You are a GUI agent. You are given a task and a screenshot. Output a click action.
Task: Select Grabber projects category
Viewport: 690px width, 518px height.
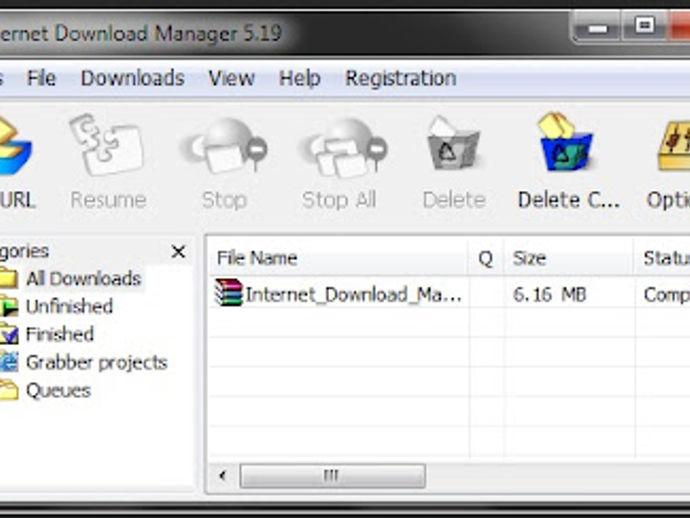[96, 363]
